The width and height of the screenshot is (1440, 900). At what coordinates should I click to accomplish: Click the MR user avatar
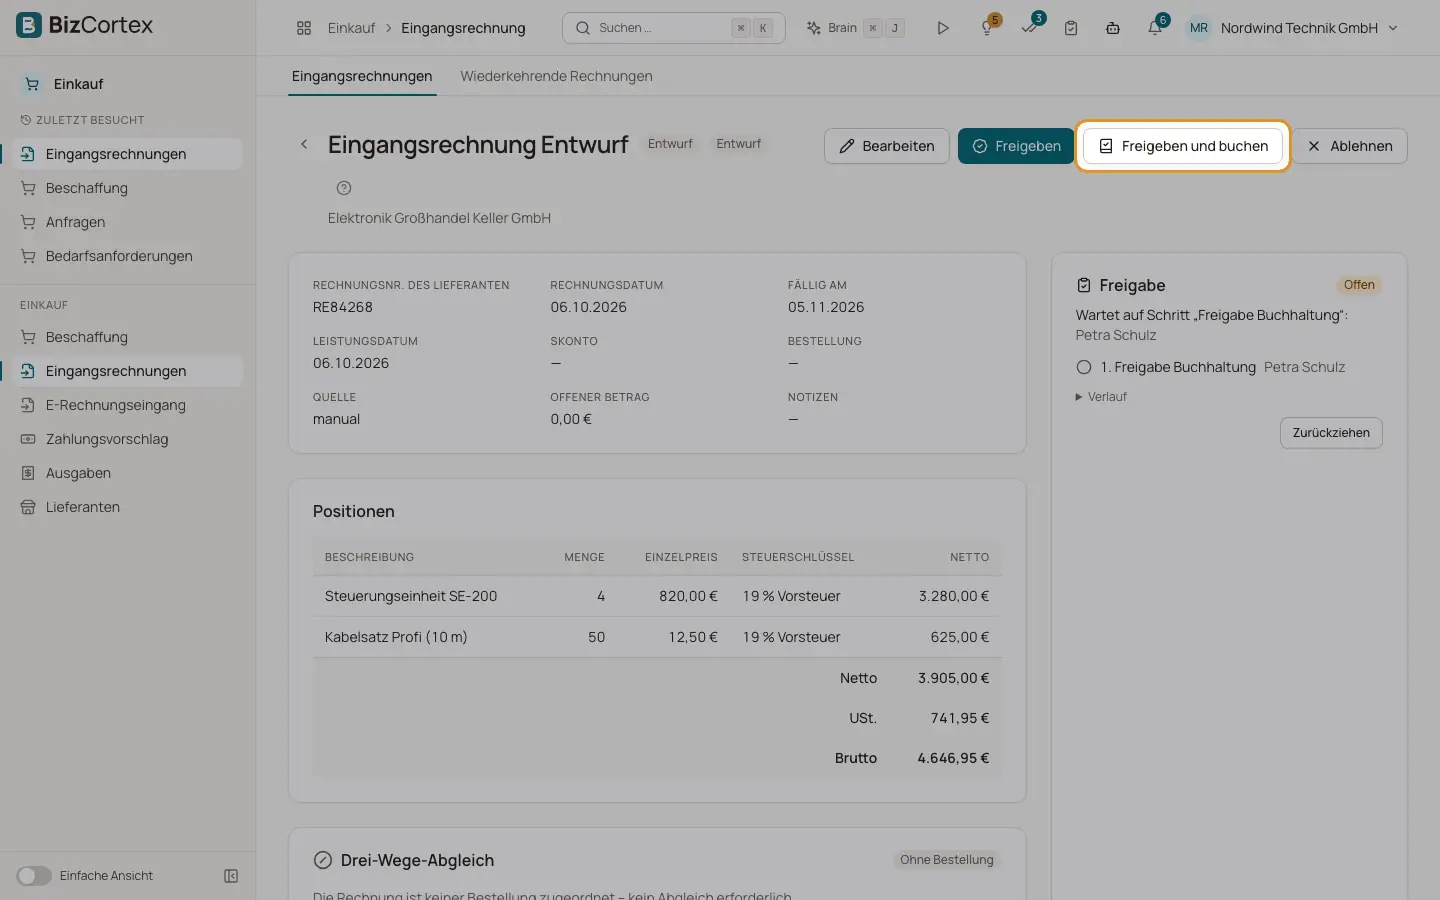(1198, 28)
